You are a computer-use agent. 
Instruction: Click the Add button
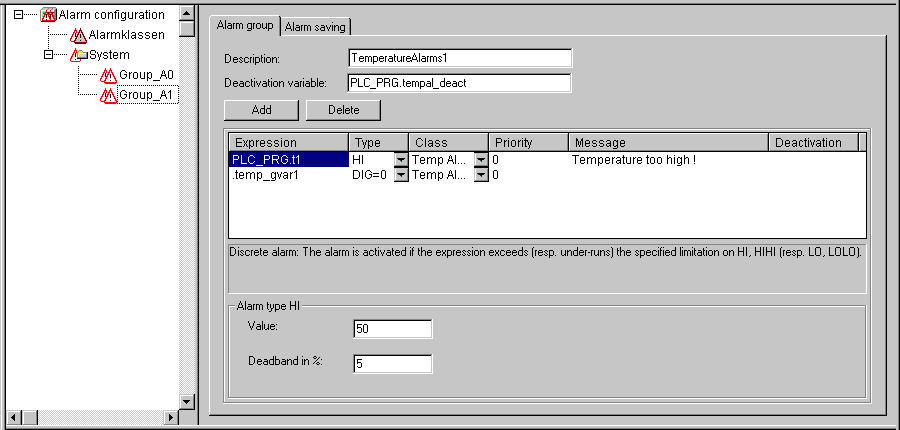click(261, 110)
